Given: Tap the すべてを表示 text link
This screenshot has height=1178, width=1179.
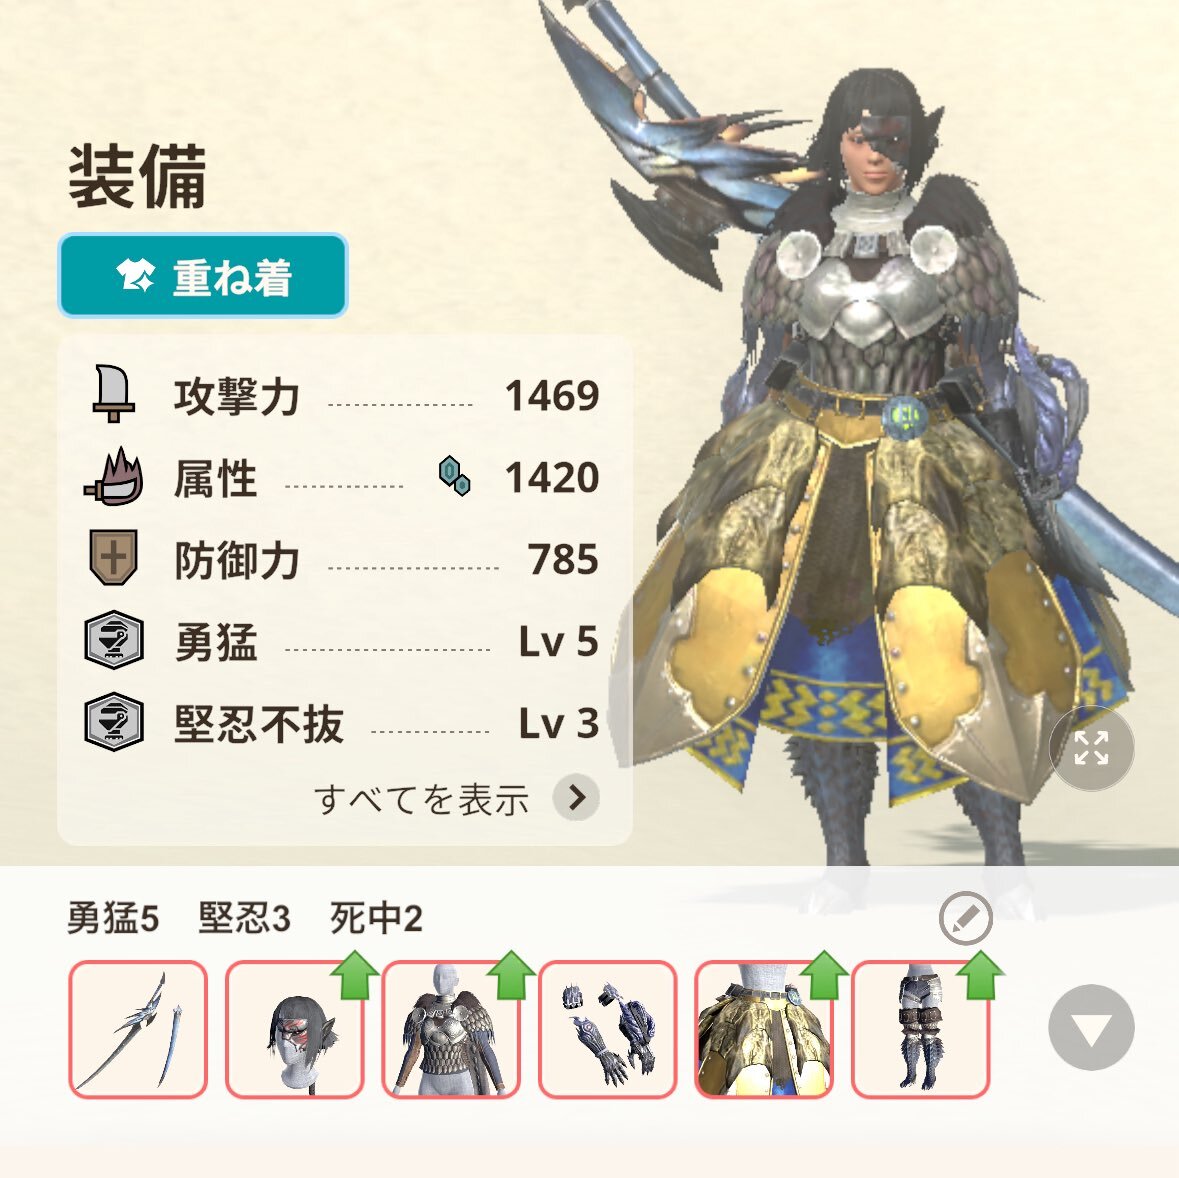Looking at the screenshot, I should point(421,798).
